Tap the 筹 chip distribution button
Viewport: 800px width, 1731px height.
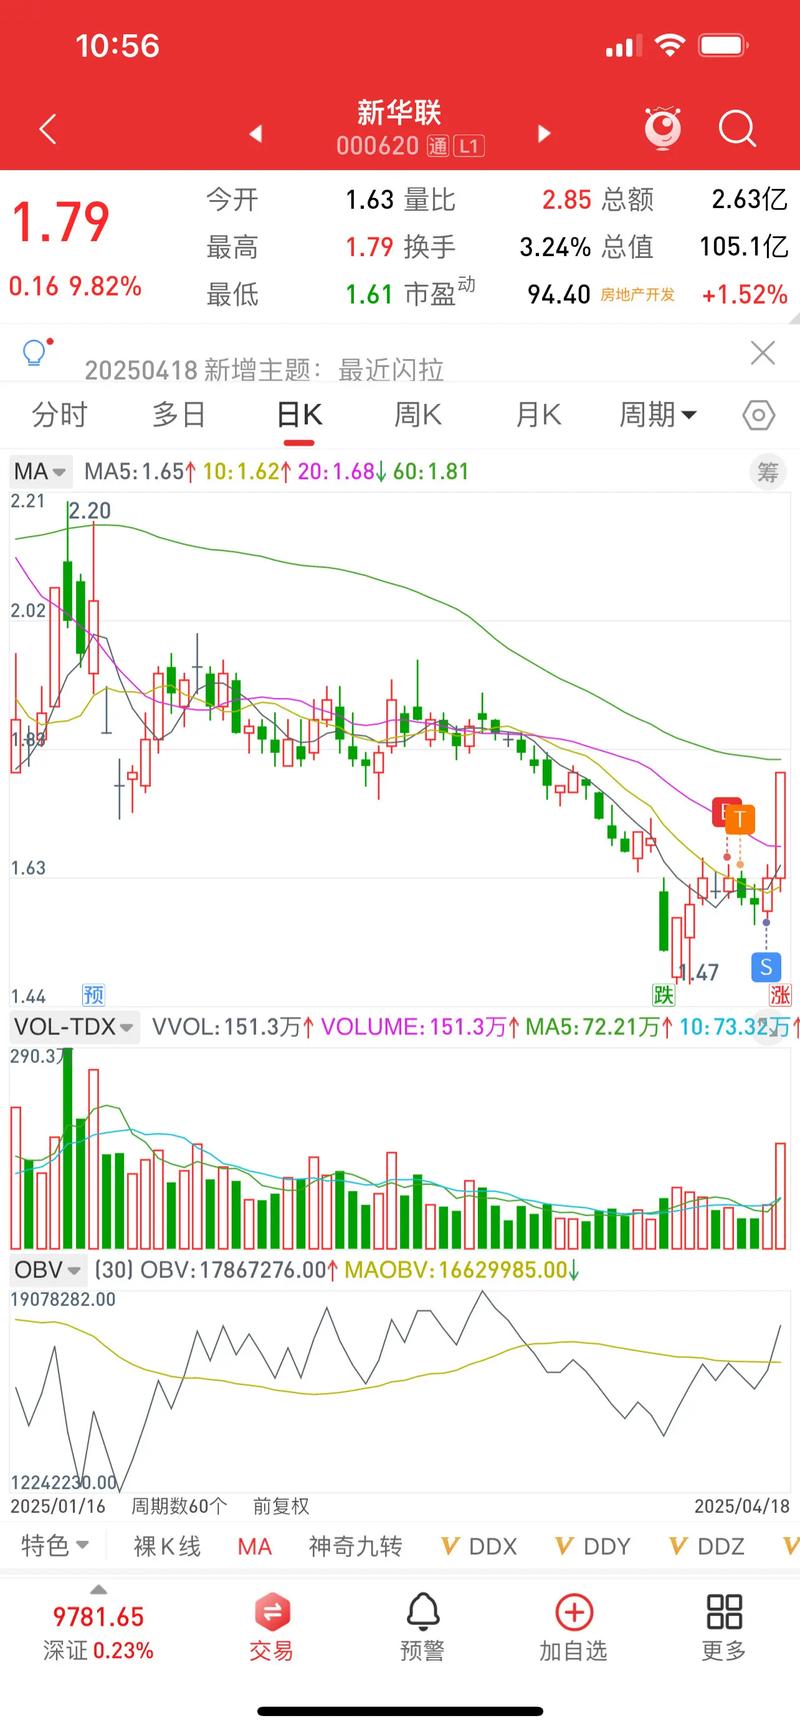pos(767,472)
